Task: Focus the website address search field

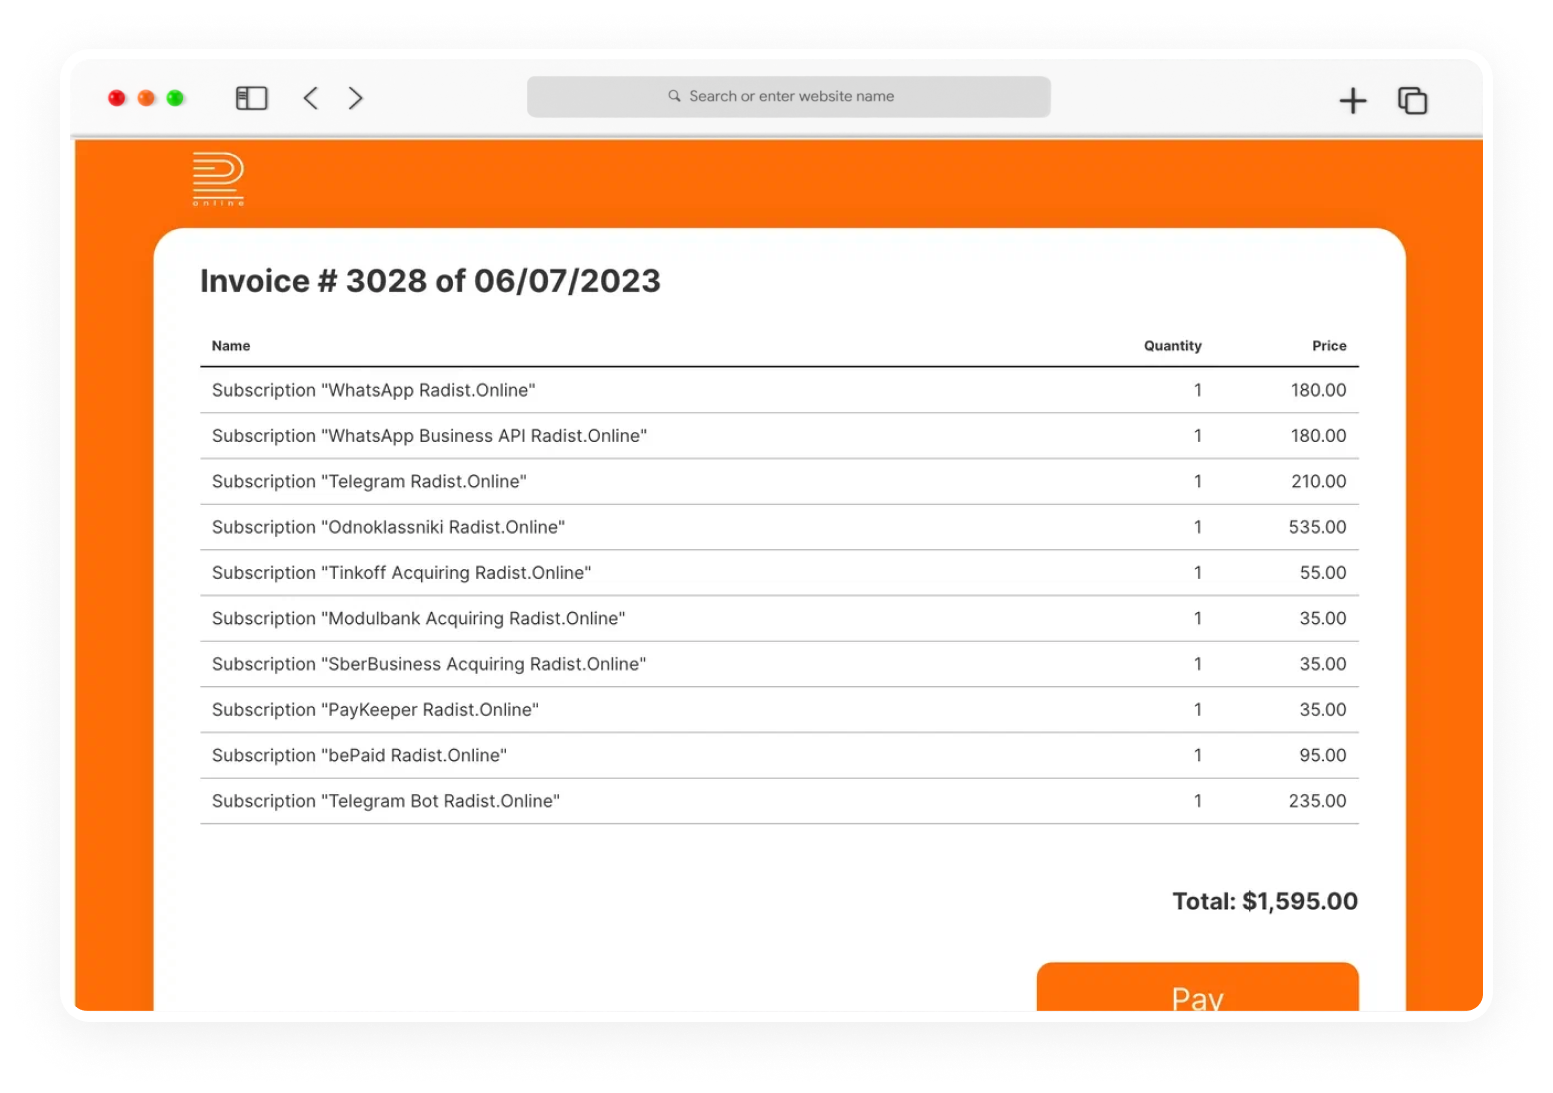Action: 788,97
